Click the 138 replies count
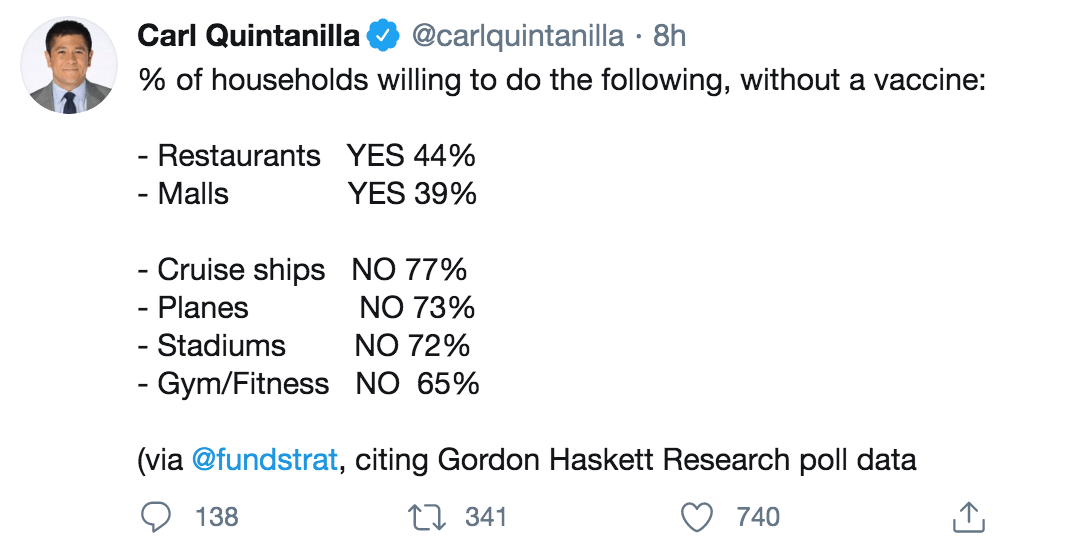This screenshot has height=546, width=1086. pos(216,516)
